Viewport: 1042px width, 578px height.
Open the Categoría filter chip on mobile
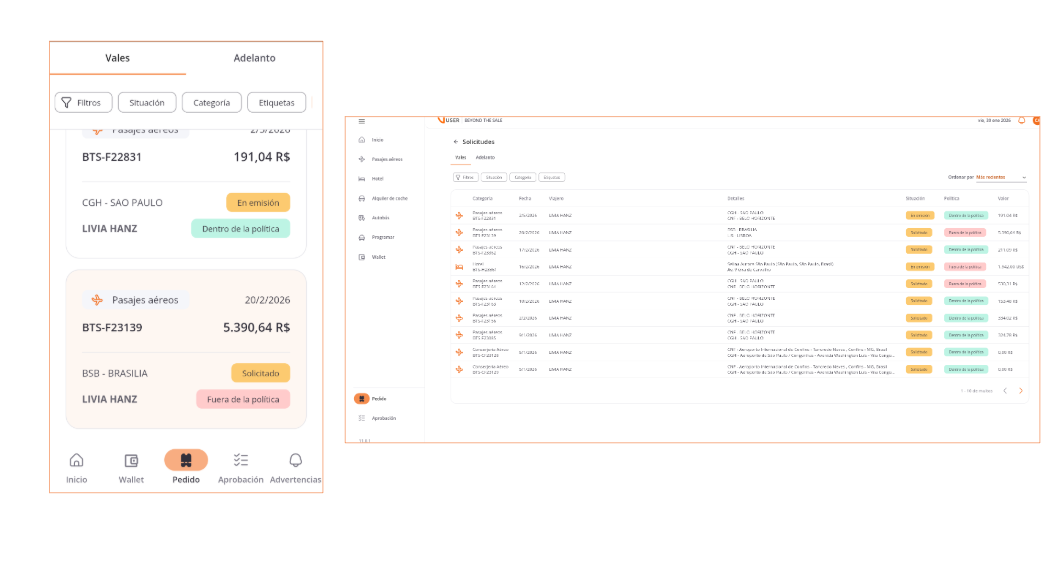[211, 102]
